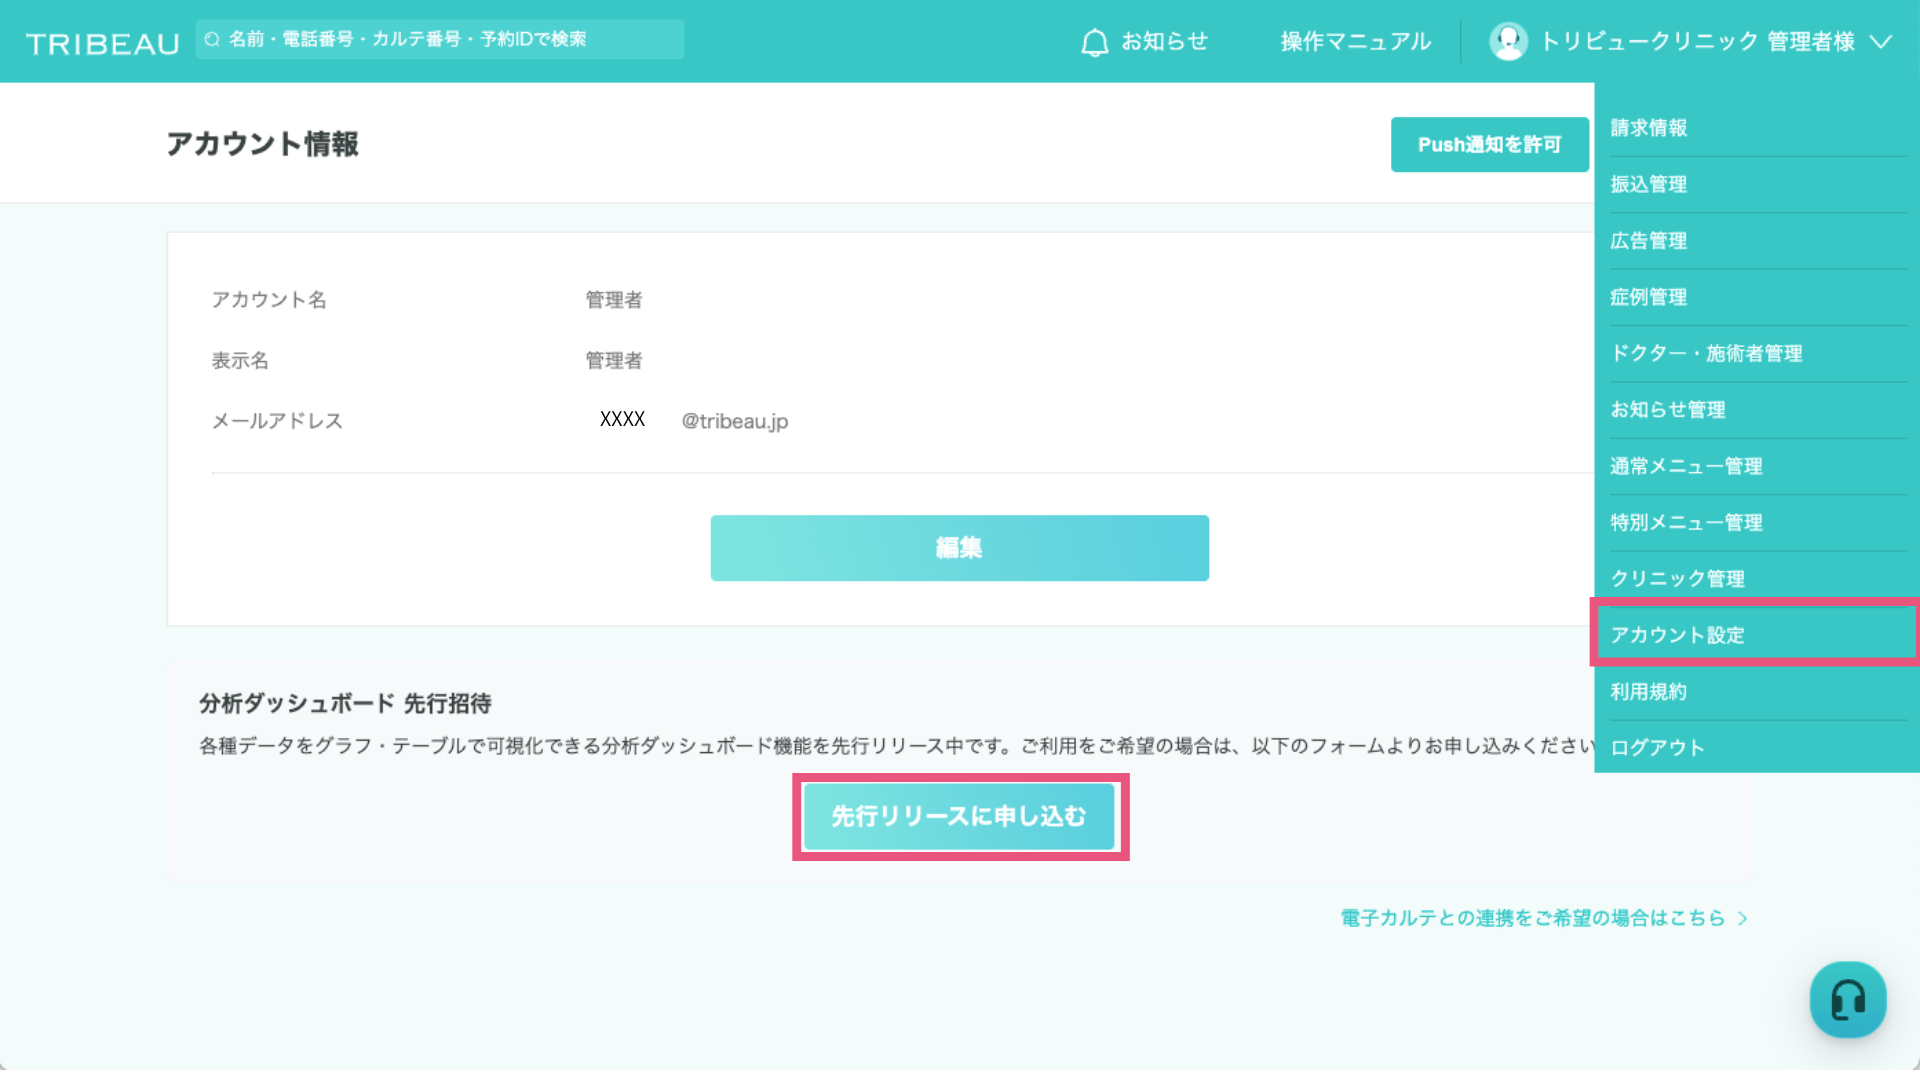This screenshot has height=1080, width=1920.
Task: Open the headset support chat button
Action: [1847, 999]
